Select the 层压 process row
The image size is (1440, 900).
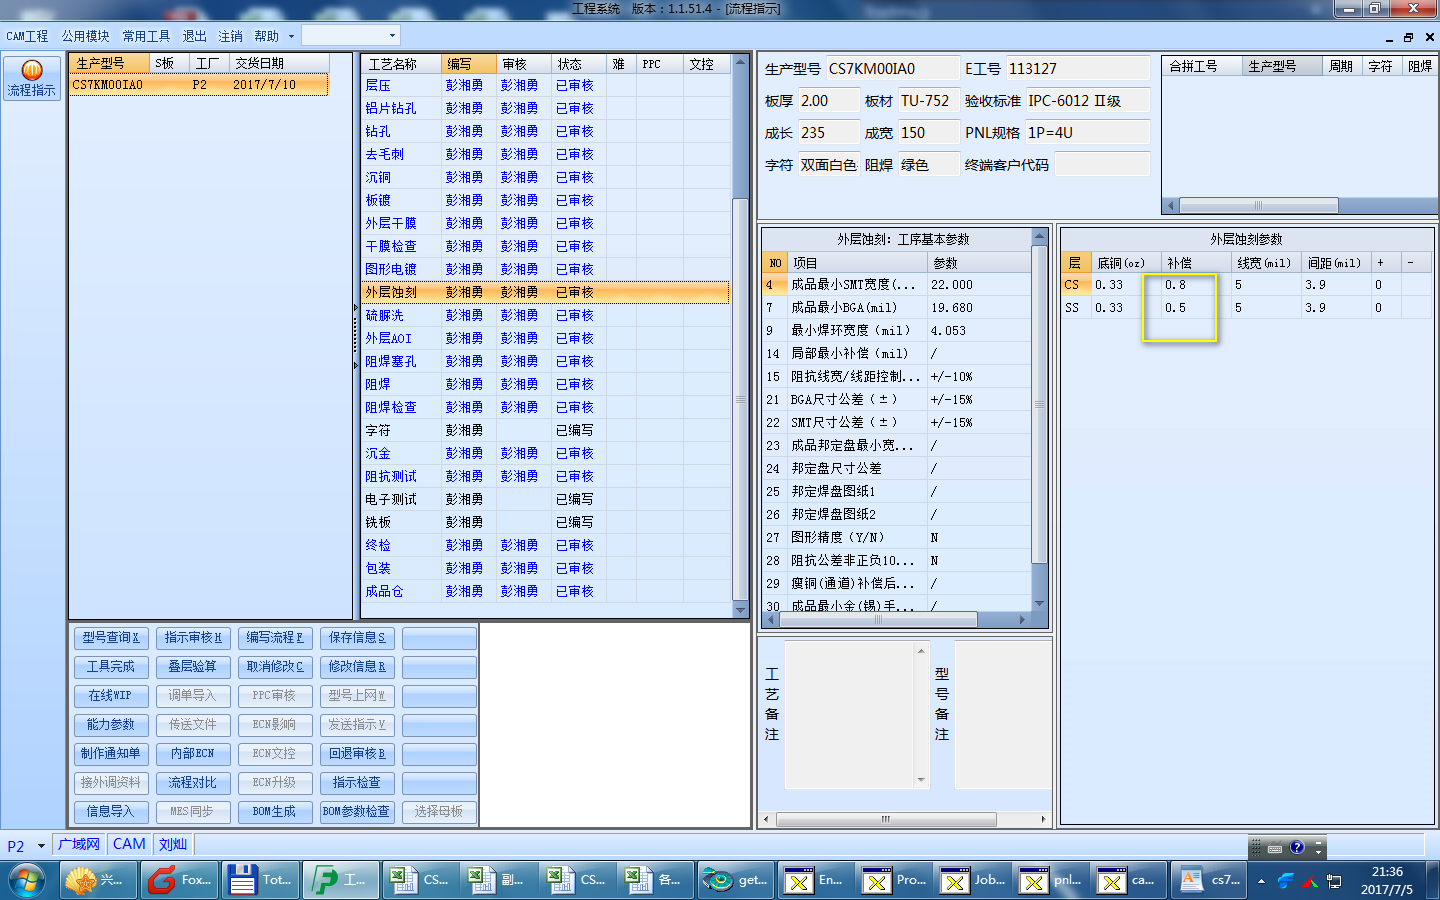click(546, 86)
